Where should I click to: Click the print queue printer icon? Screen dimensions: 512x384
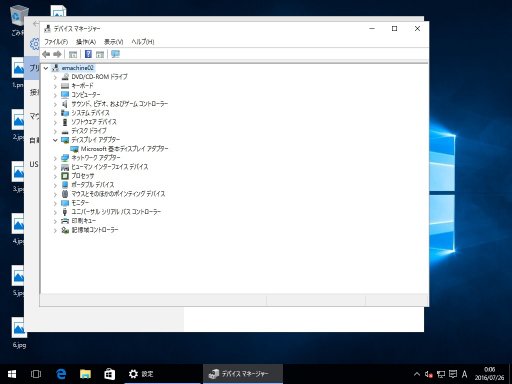point(65,221)
